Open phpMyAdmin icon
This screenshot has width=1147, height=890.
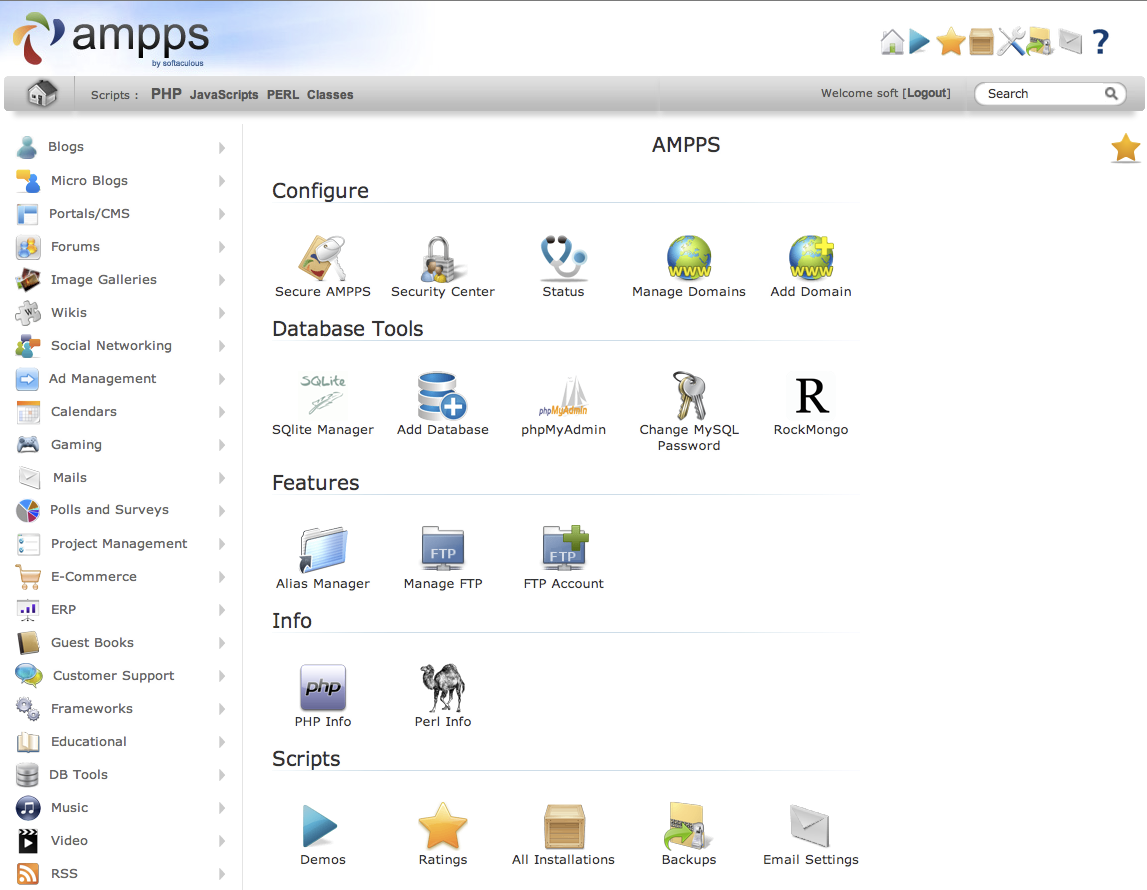[563, 396]
